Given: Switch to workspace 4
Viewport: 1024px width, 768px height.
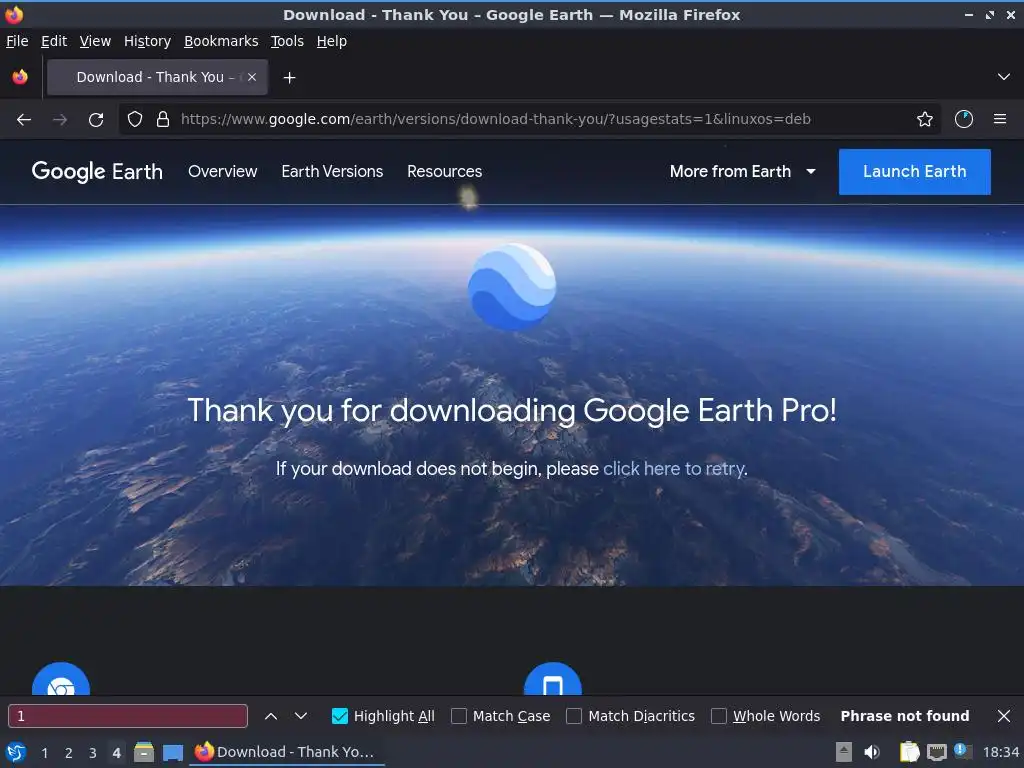Looking at the screenshot, I should click(116, 753).
